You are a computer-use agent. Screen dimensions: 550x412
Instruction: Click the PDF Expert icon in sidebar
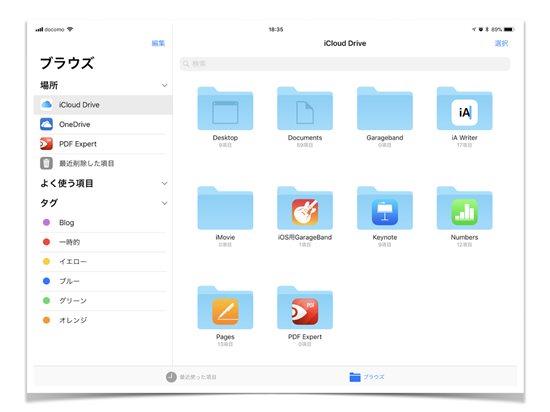pos(46,144)
